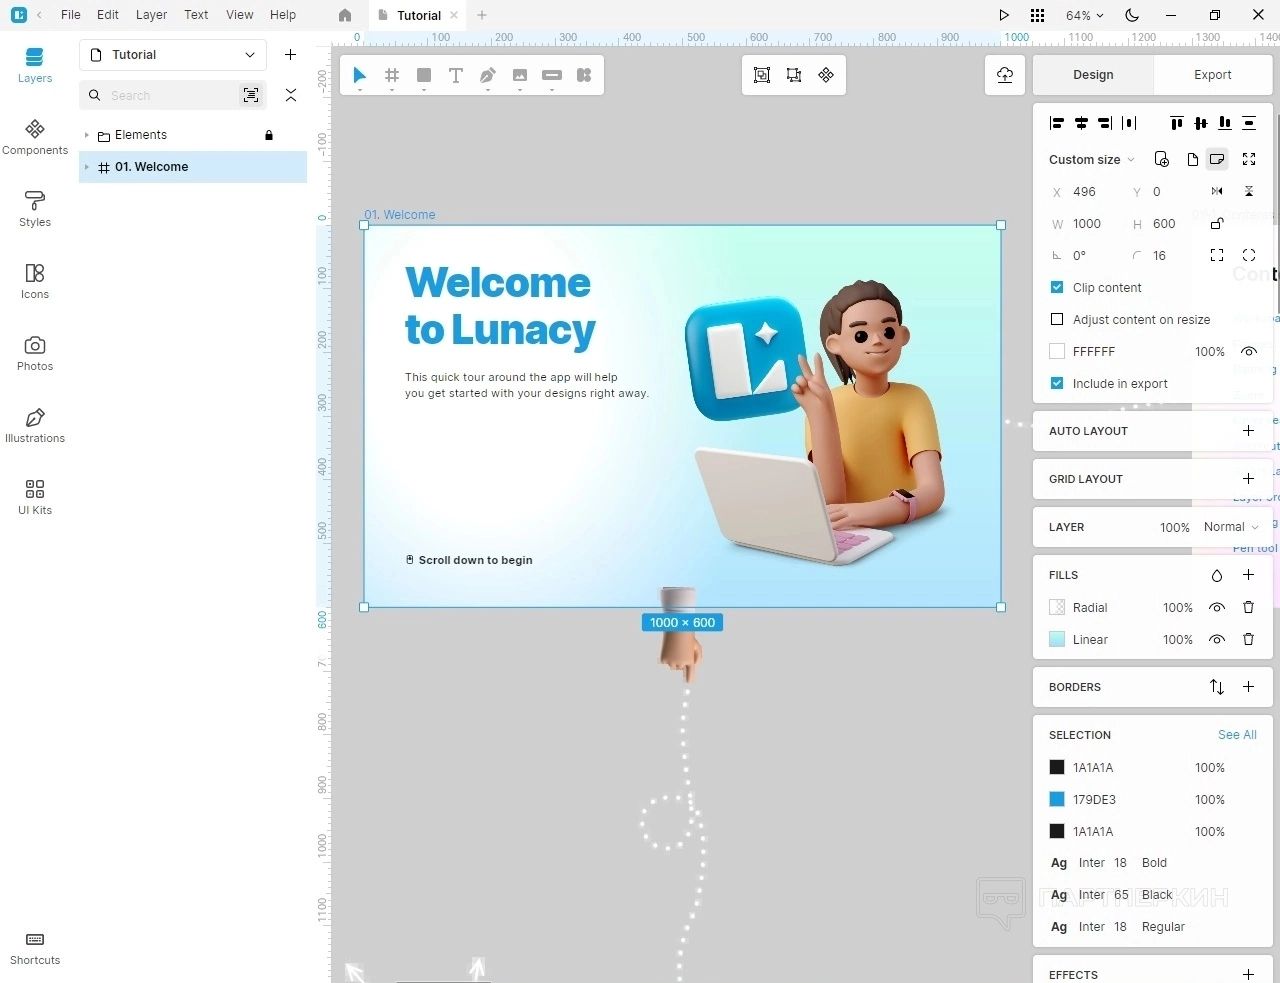Click the cloud upload icon
Image resolution: width=1280 pixels, height=983 pixels.
[x=1005, y=75]
